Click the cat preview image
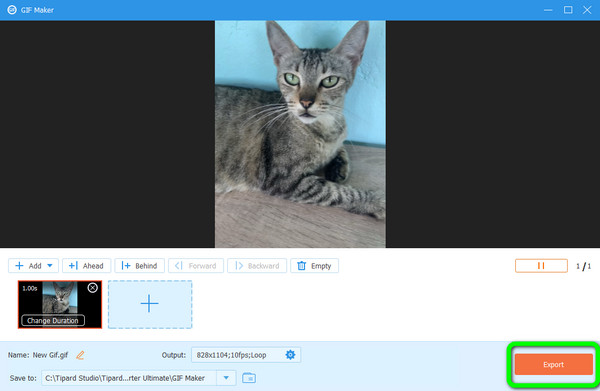 tap(300, 134)
